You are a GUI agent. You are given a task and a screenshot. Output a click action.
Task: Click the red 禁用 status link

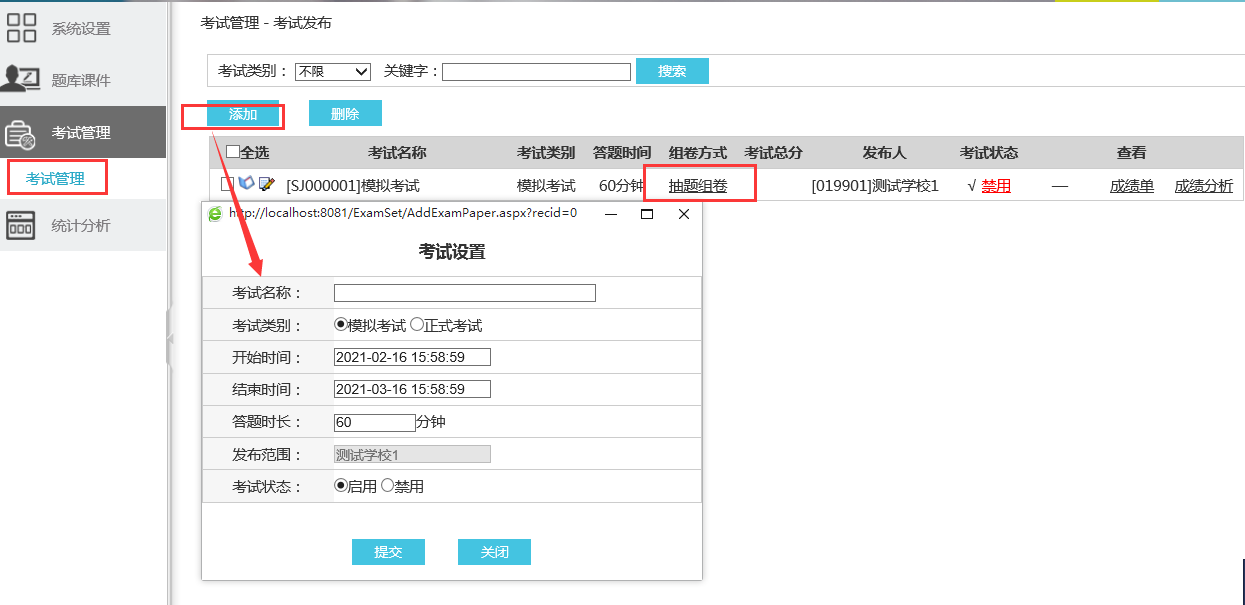(x=996, y=186)
